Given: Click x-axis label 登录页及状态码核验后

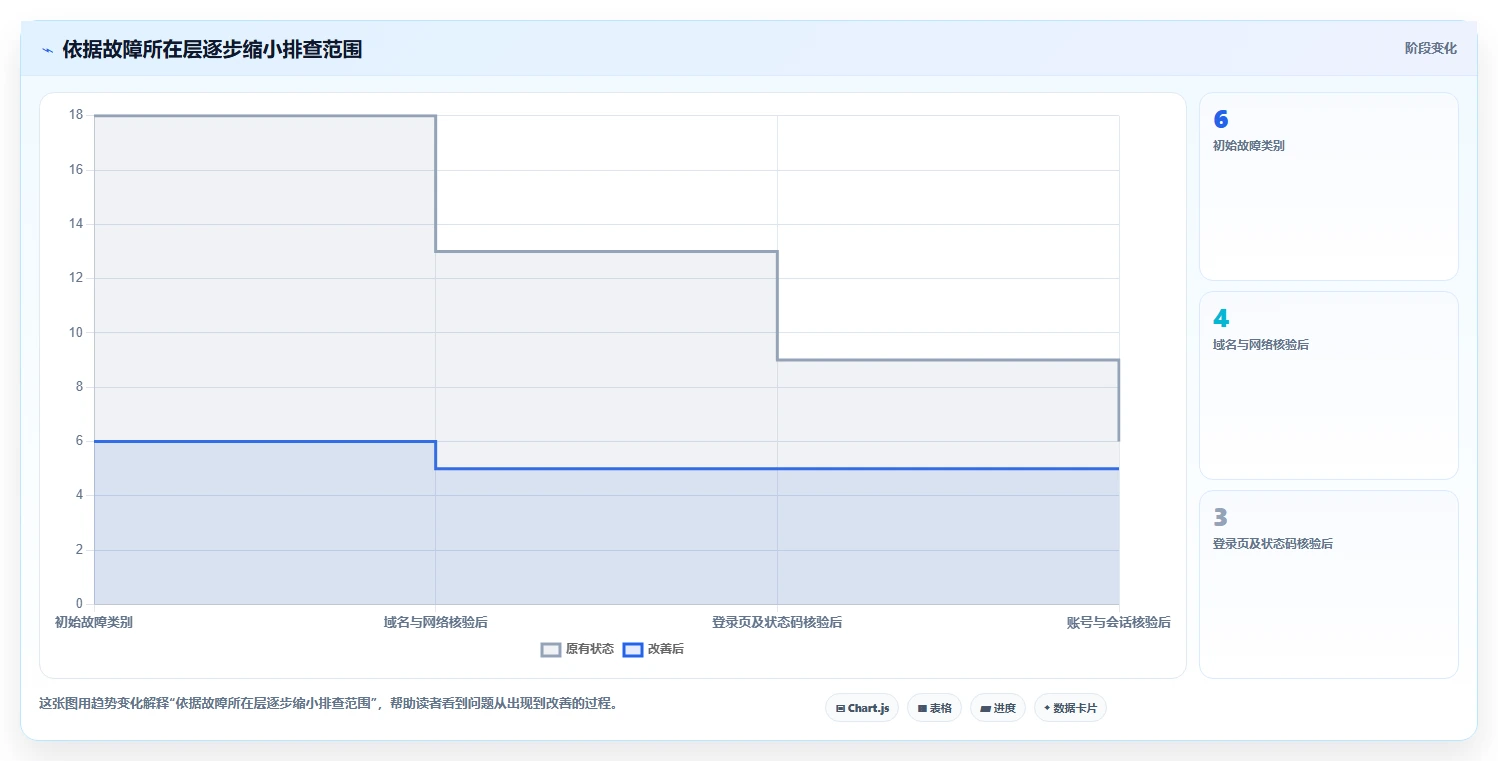Looking at the screenshot, I should [x=777, y=622].
